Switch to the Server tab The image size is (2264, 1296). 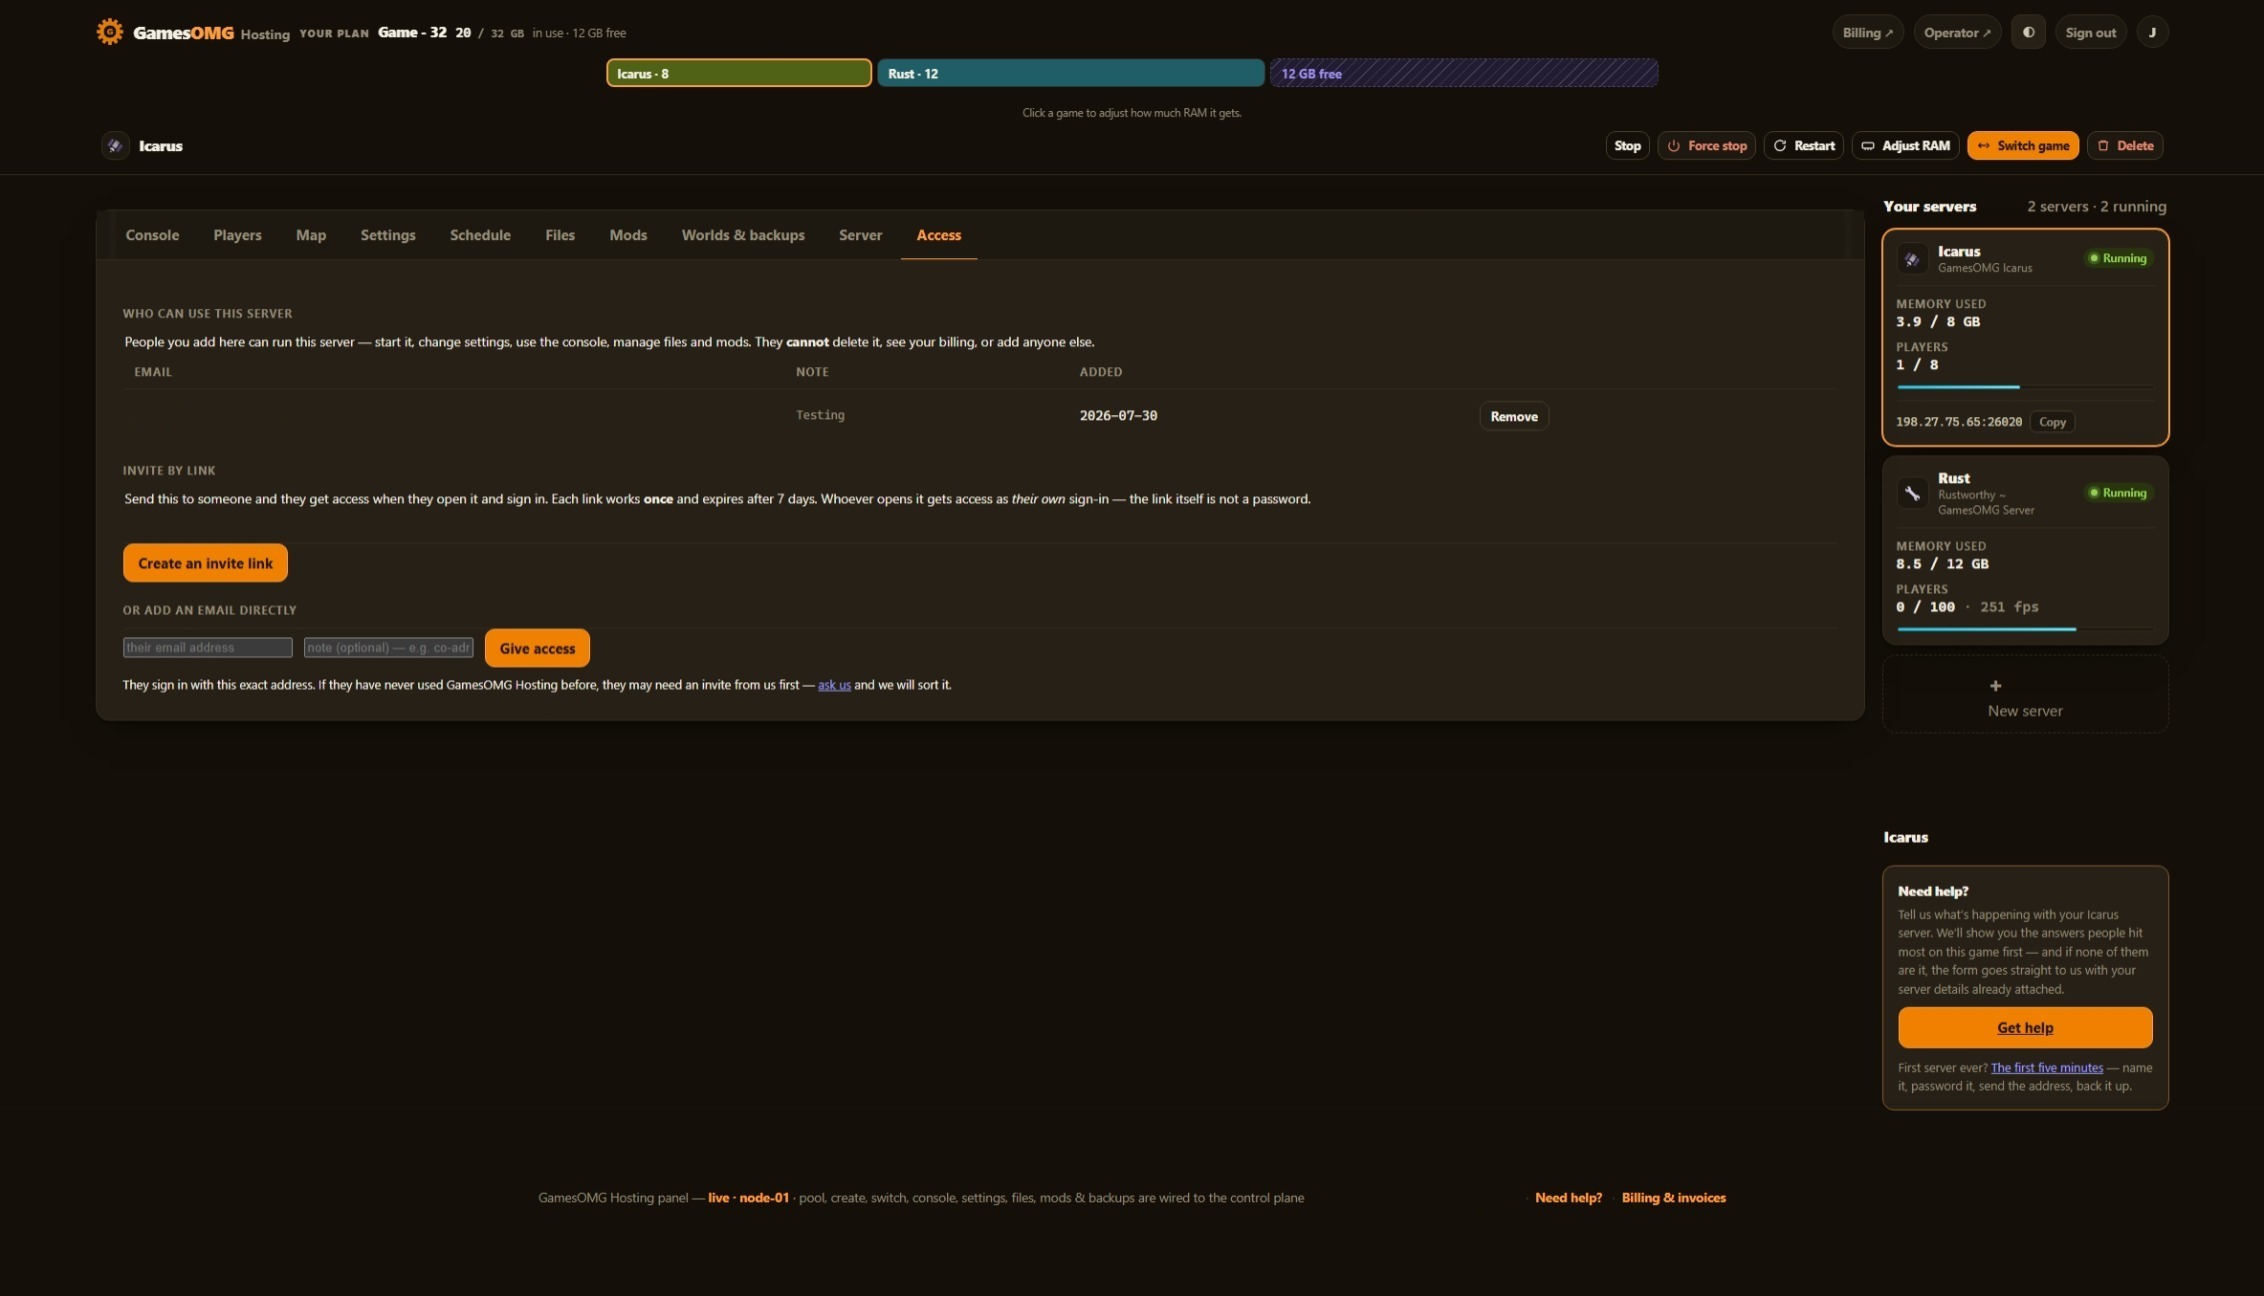coord(860,235)
